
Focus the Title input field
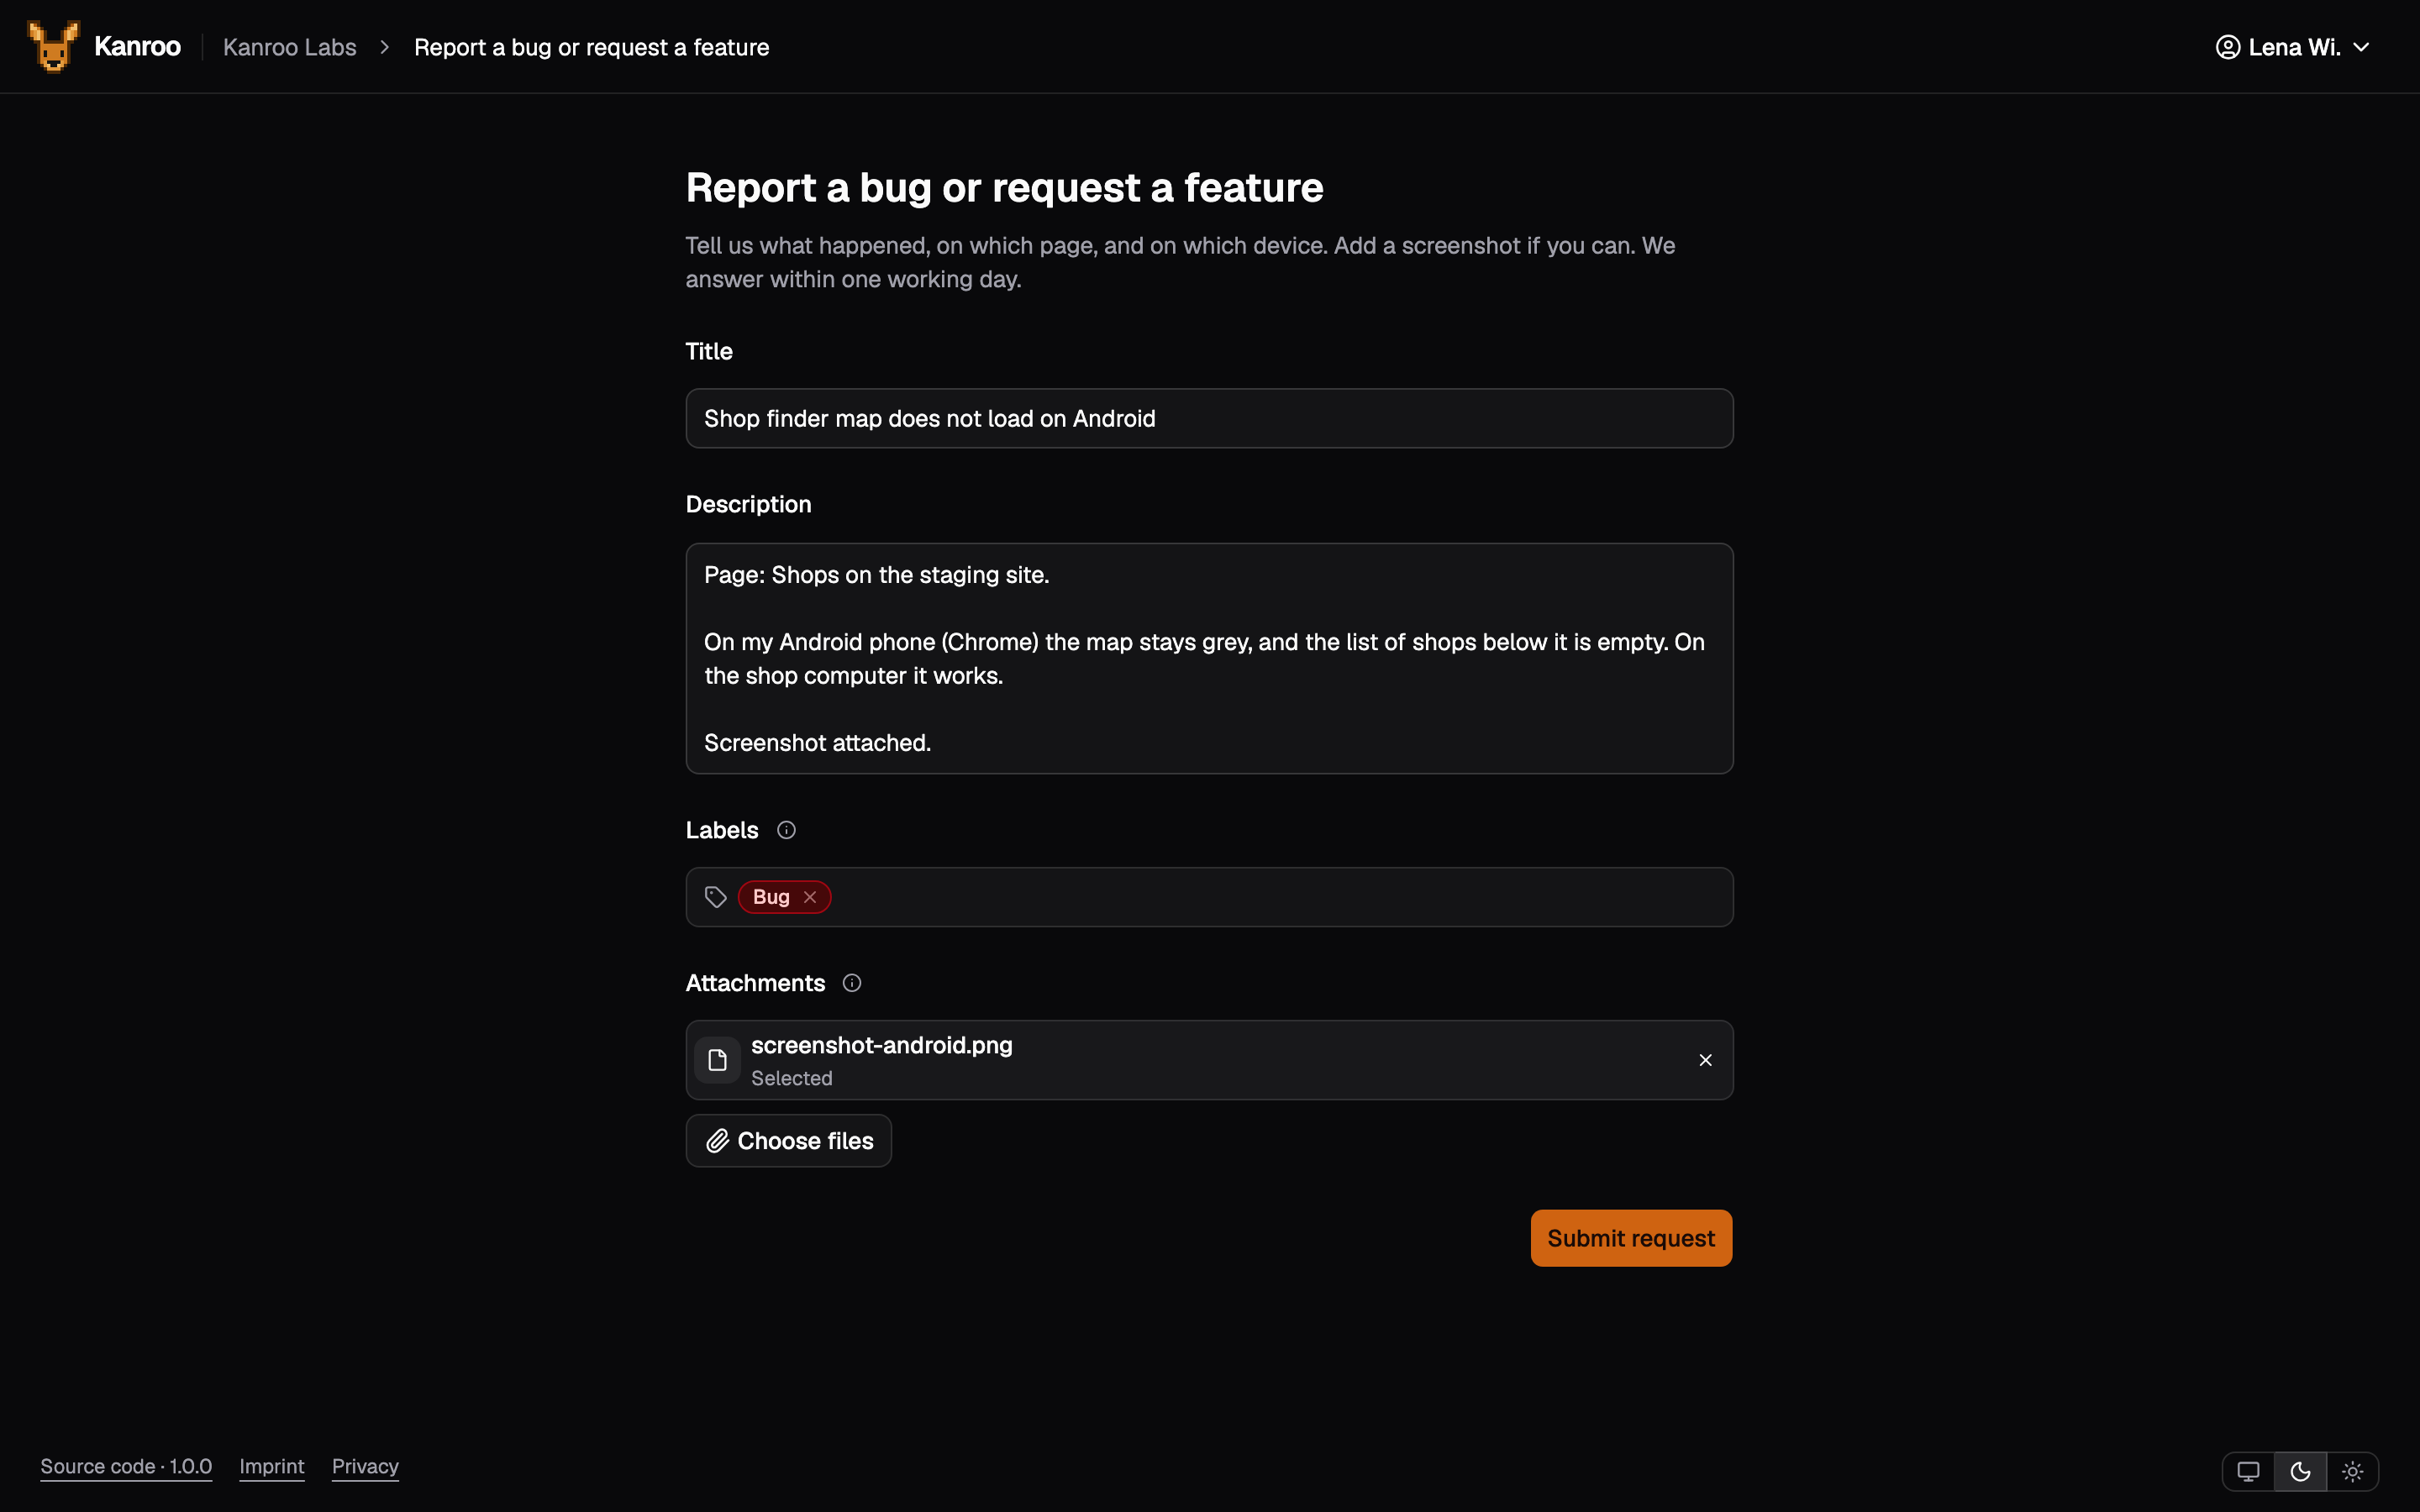[1209, 418]
